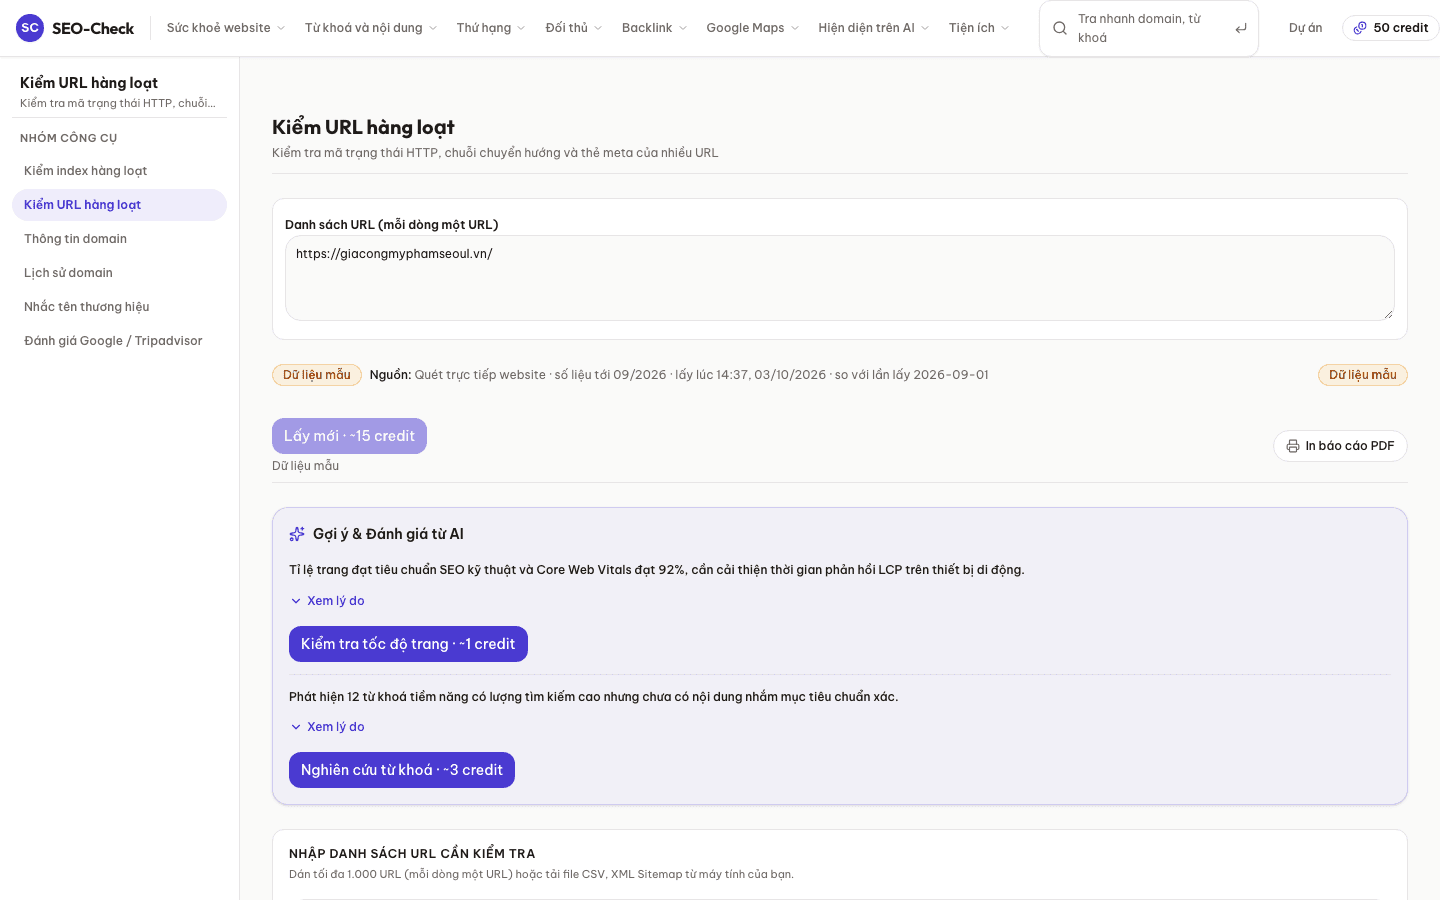Click the credit coin icon
Image resolution: width=1440 pixels, height=900 pixels.
(1360, 28)
